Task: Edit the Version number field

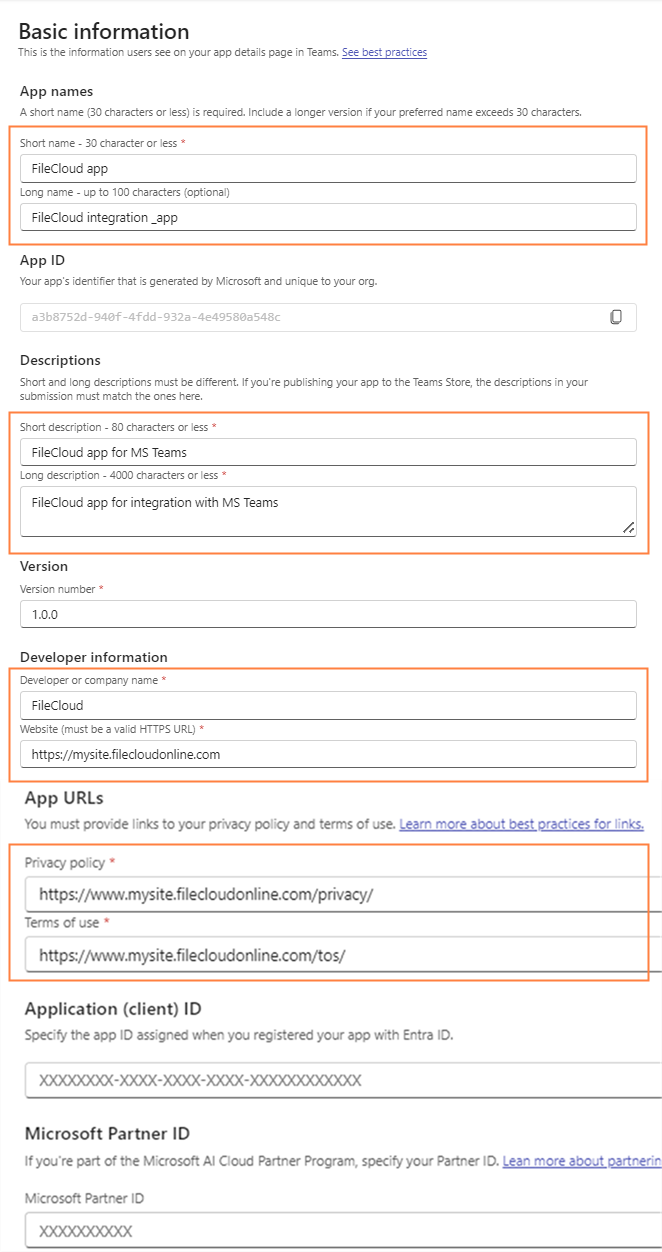Action: pos(328,614)
